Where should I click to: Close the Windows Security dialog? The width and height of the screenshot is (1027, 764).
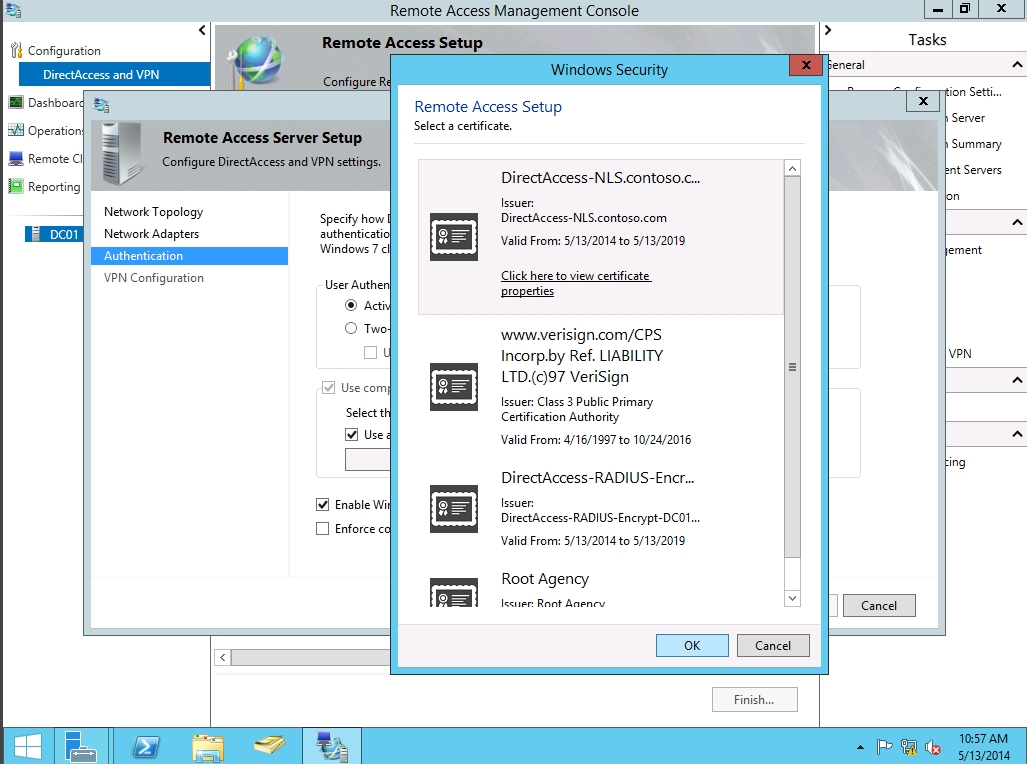point(806,65)
